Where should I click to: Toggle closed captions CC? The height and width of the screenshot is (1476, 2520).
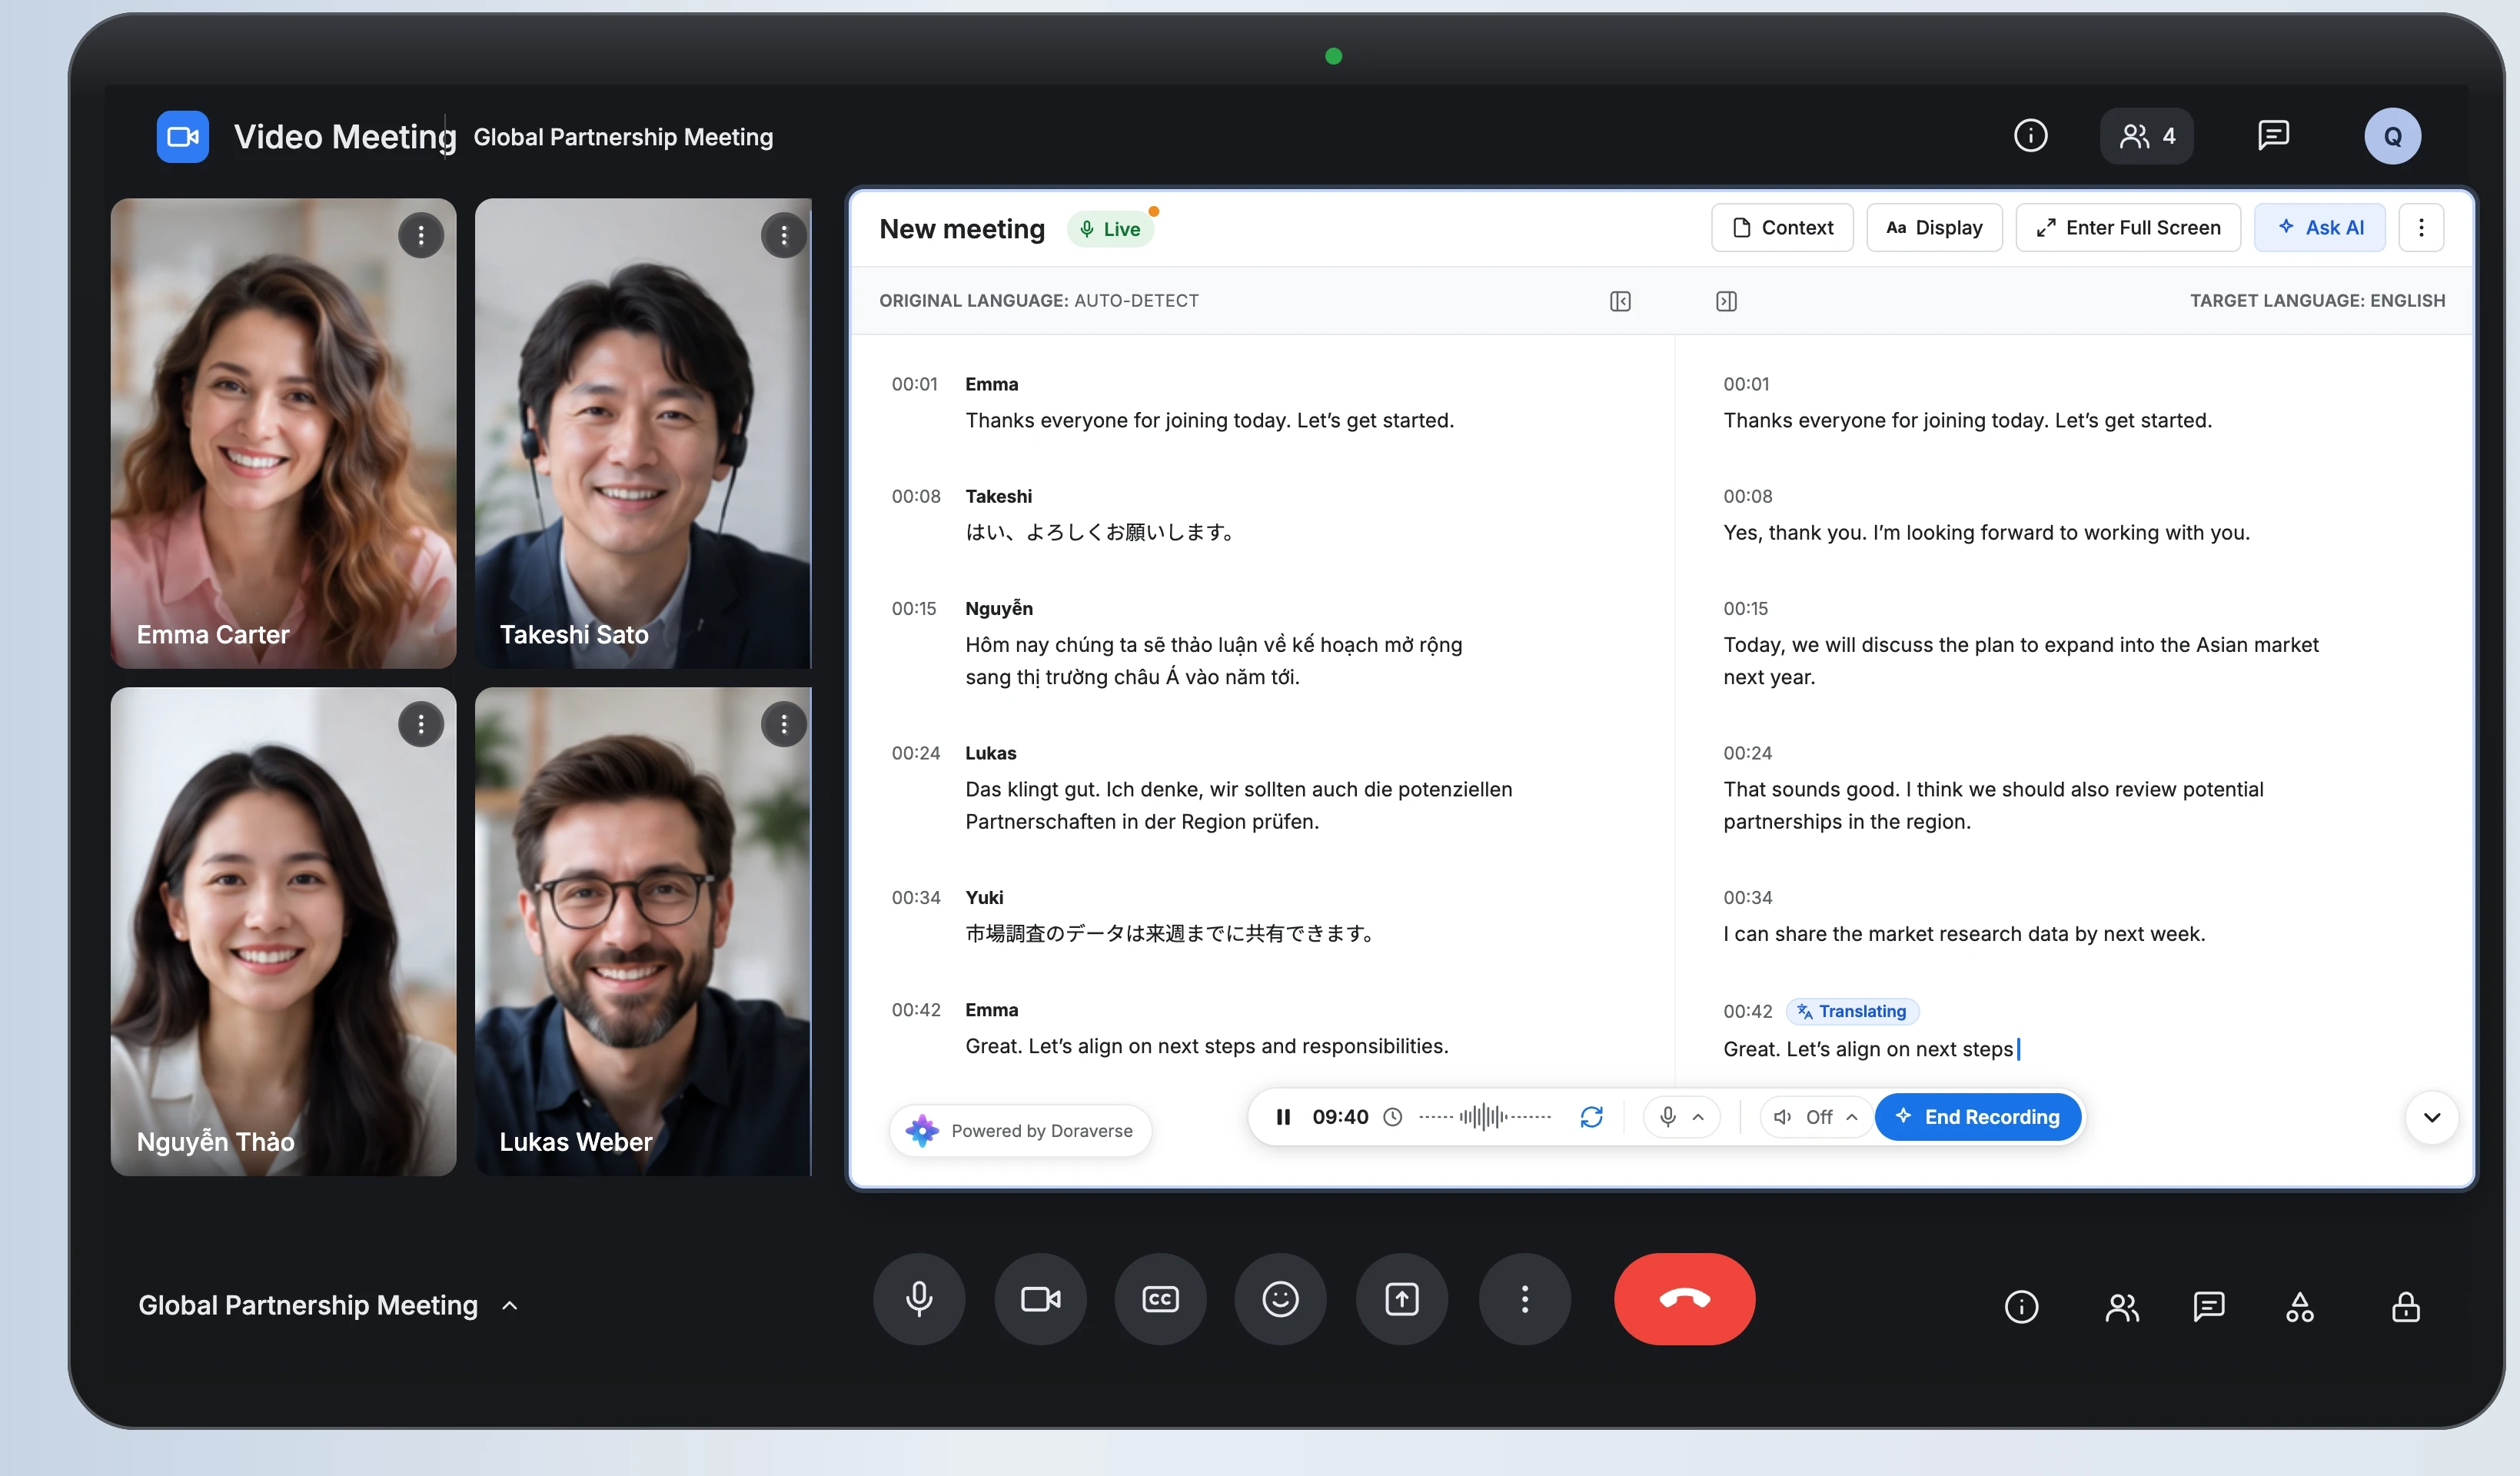1160,1299
